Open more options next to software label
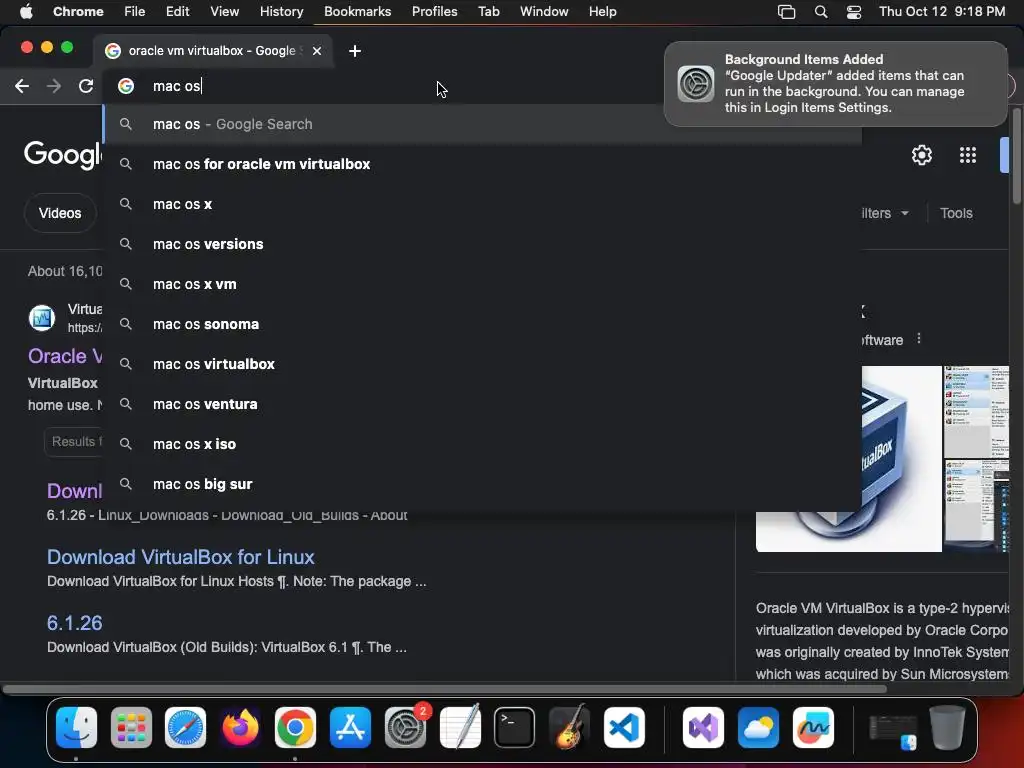 (x=919, y=338)
